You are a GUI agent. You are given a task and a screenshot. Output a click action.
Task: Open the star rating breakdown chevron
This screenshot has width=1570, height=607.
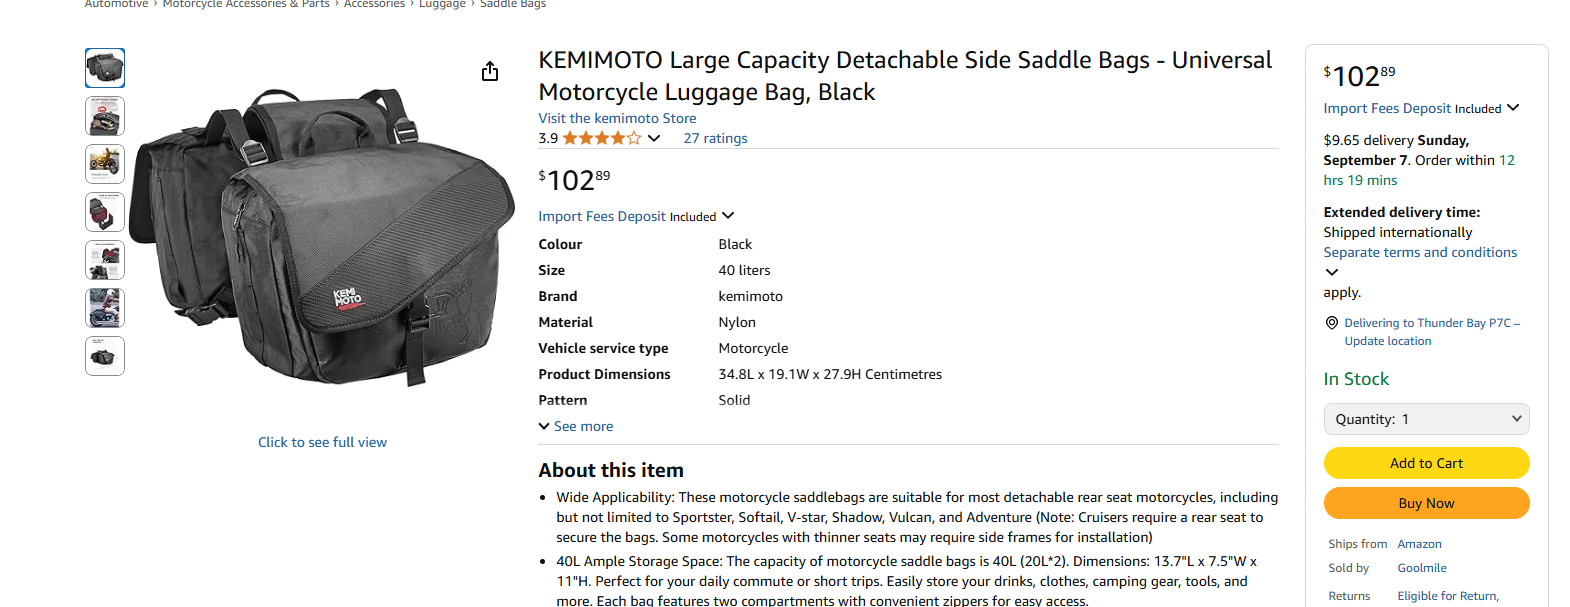pos(654,138)
